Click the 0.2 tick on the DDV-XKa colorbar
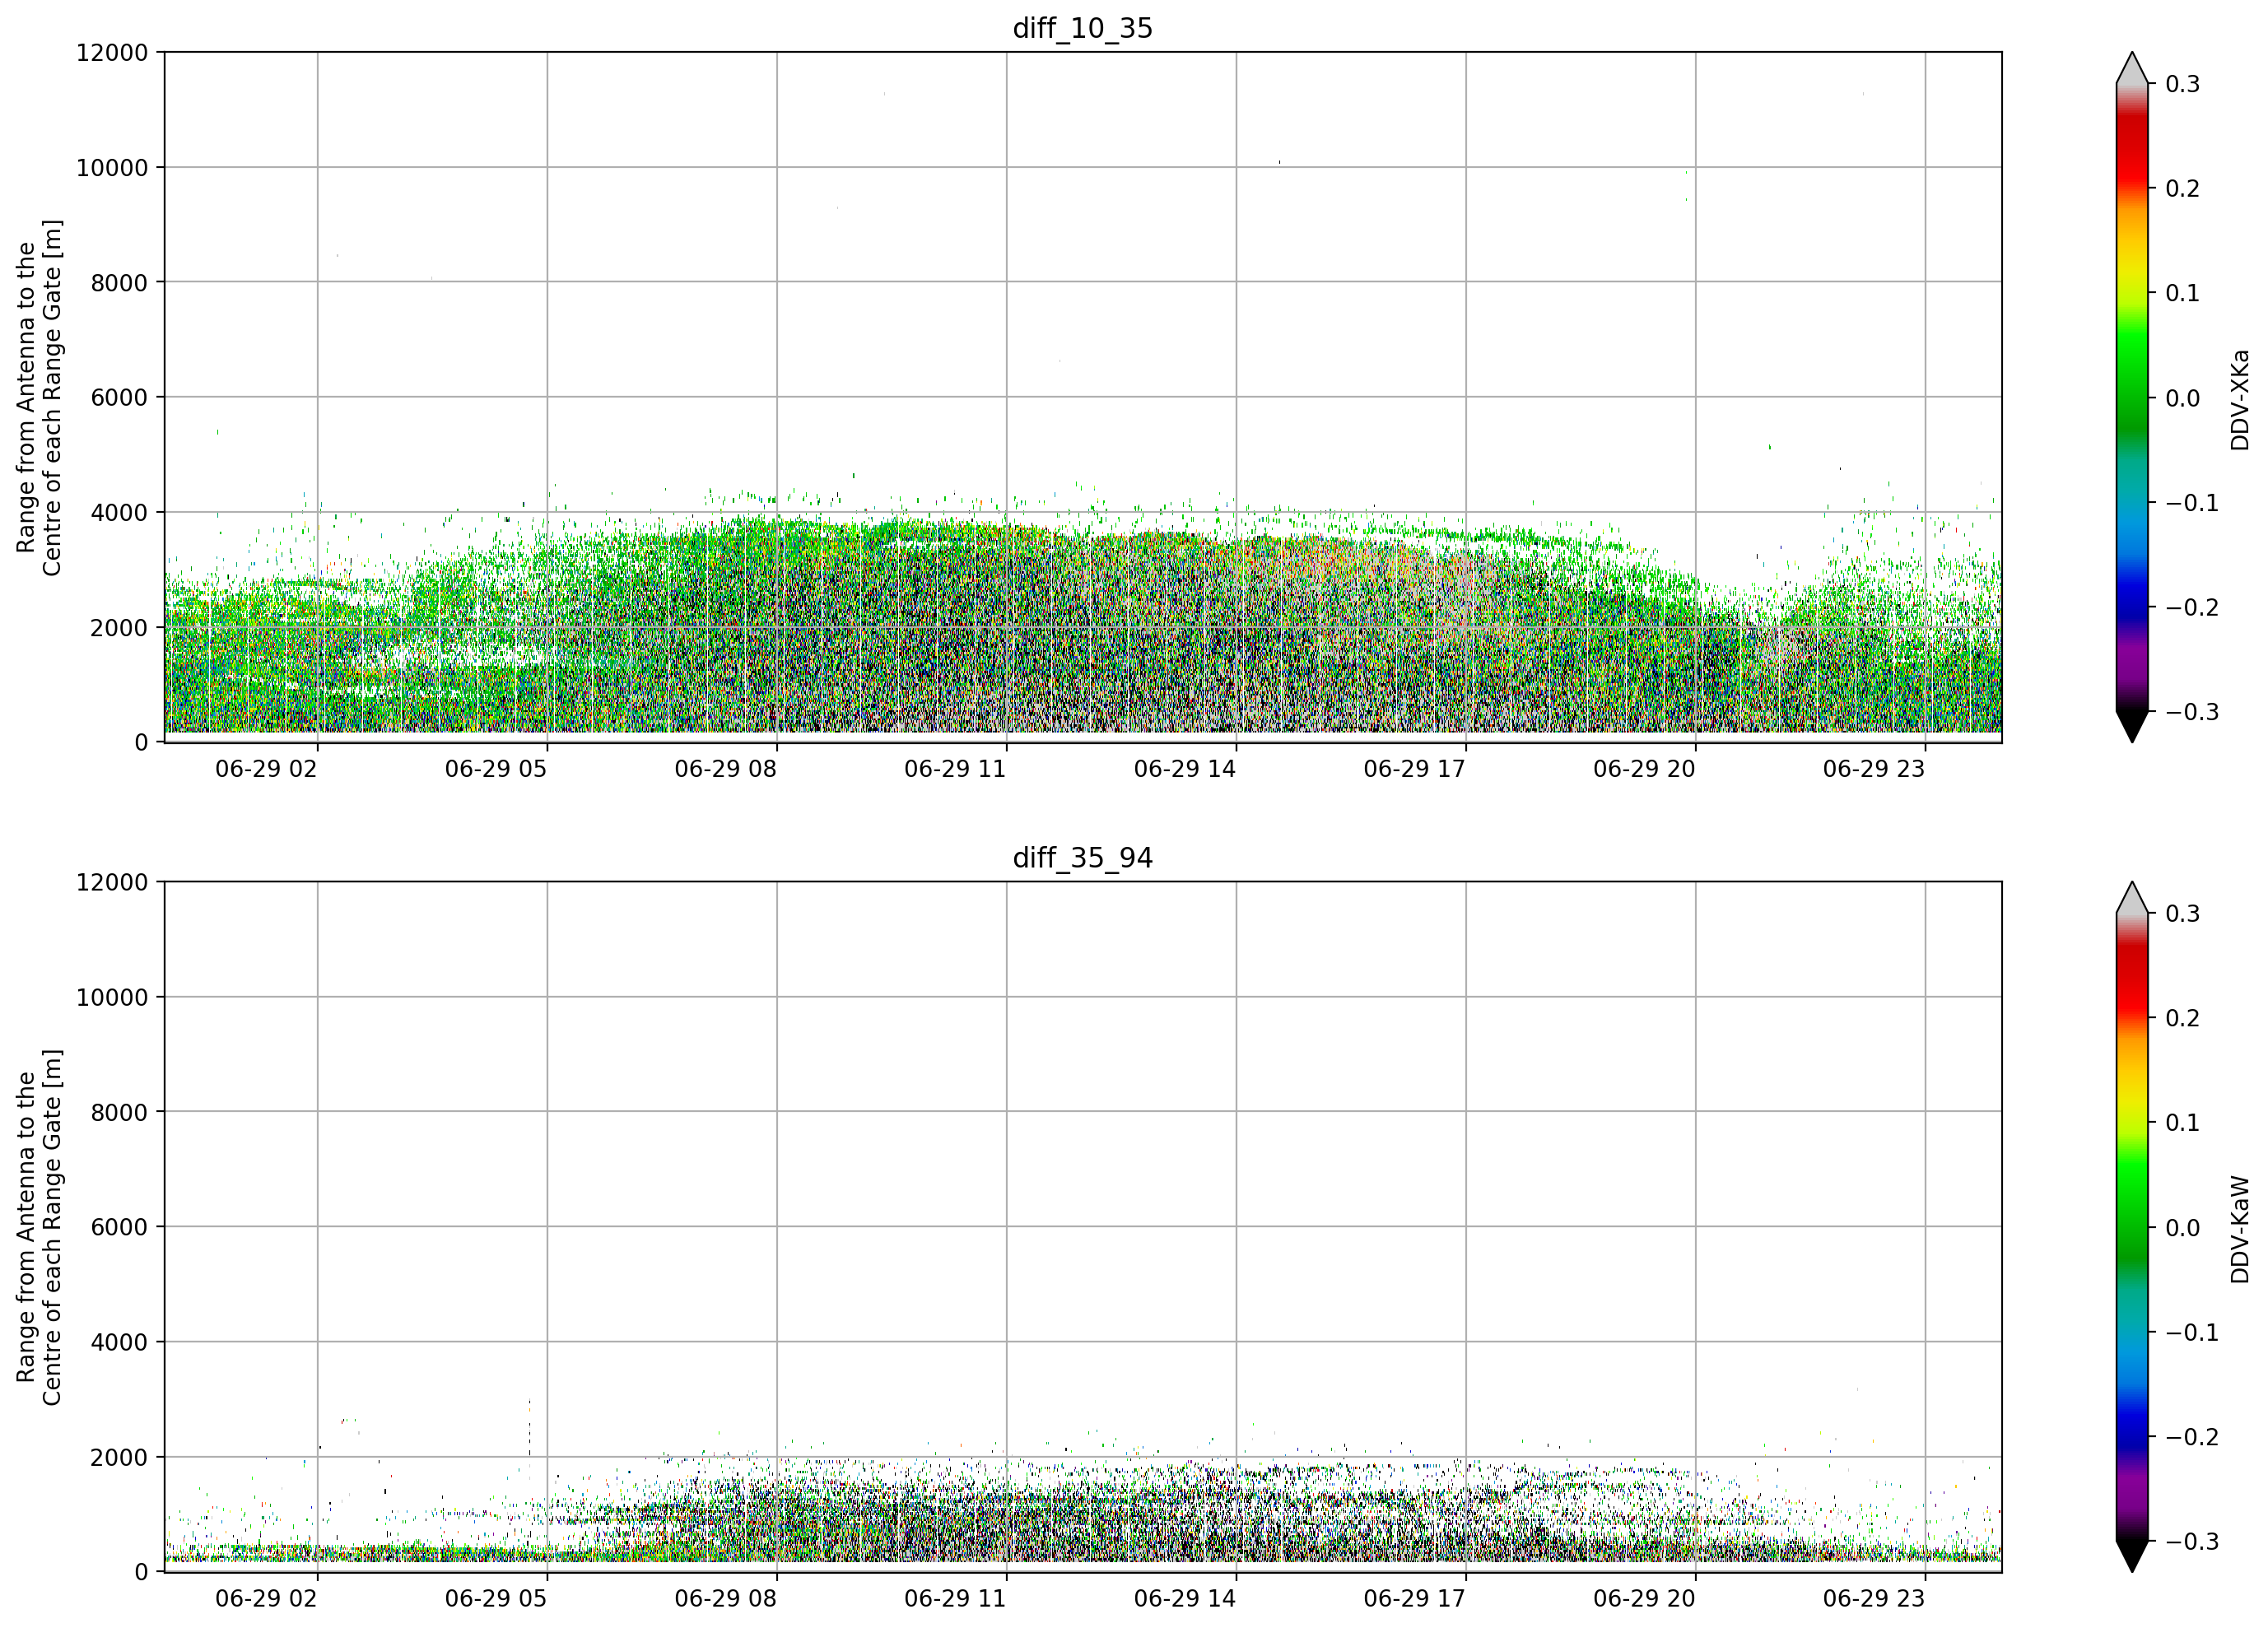Screen dimensions: 2268x1628 [x=2183, y=188]
